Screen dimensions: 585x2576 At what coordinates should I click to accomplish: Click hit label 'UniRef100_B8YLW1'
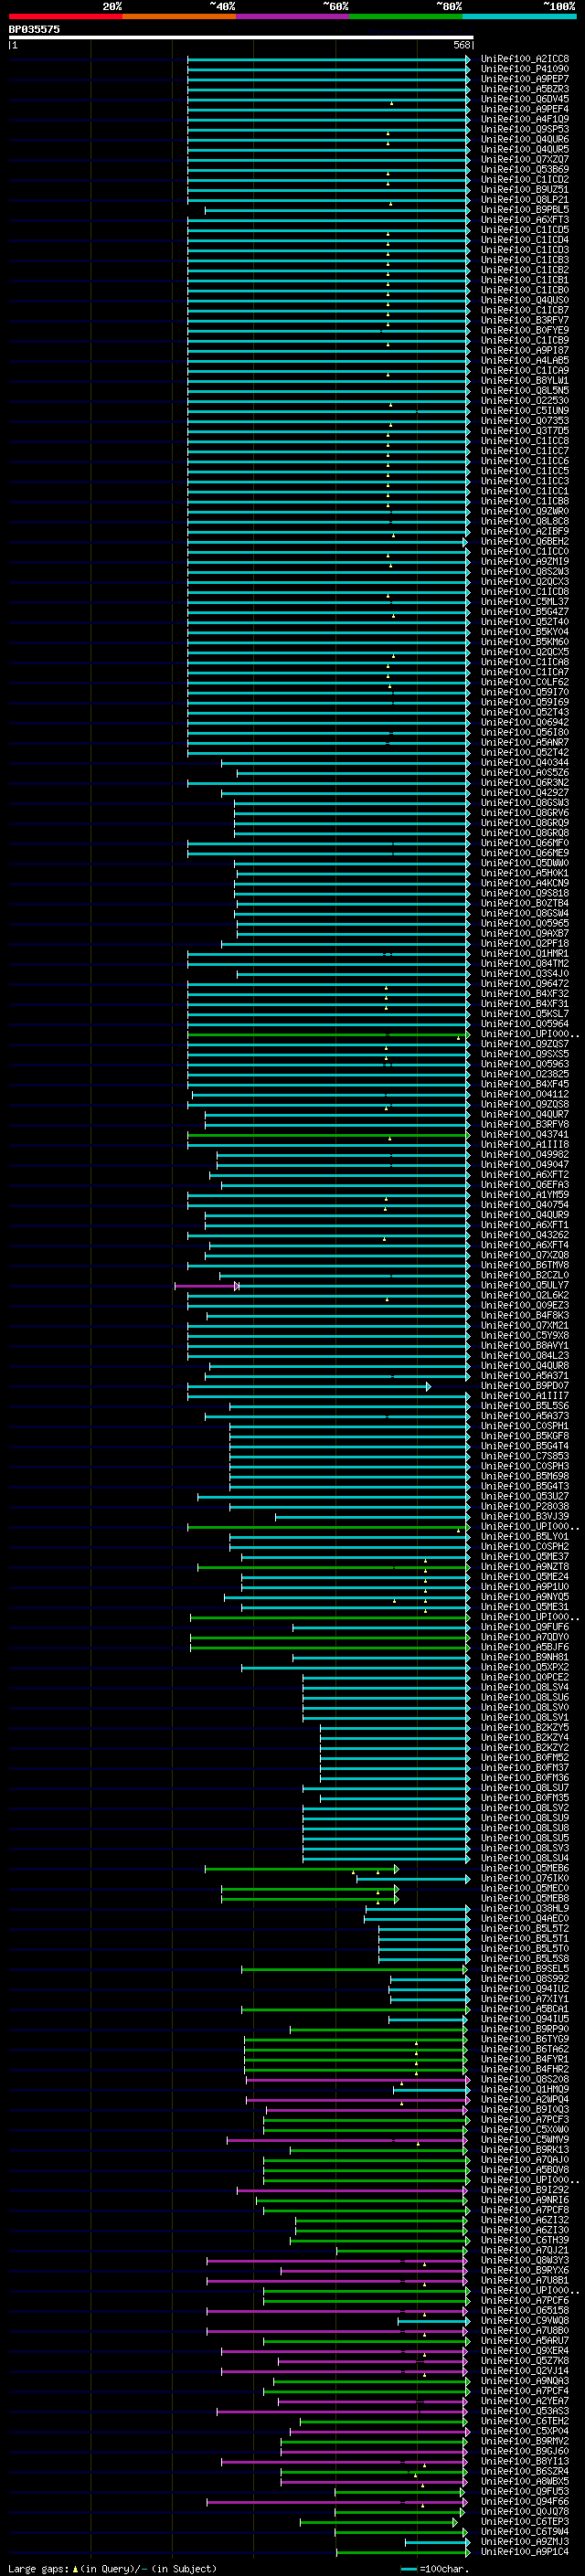tap(525, 381)
